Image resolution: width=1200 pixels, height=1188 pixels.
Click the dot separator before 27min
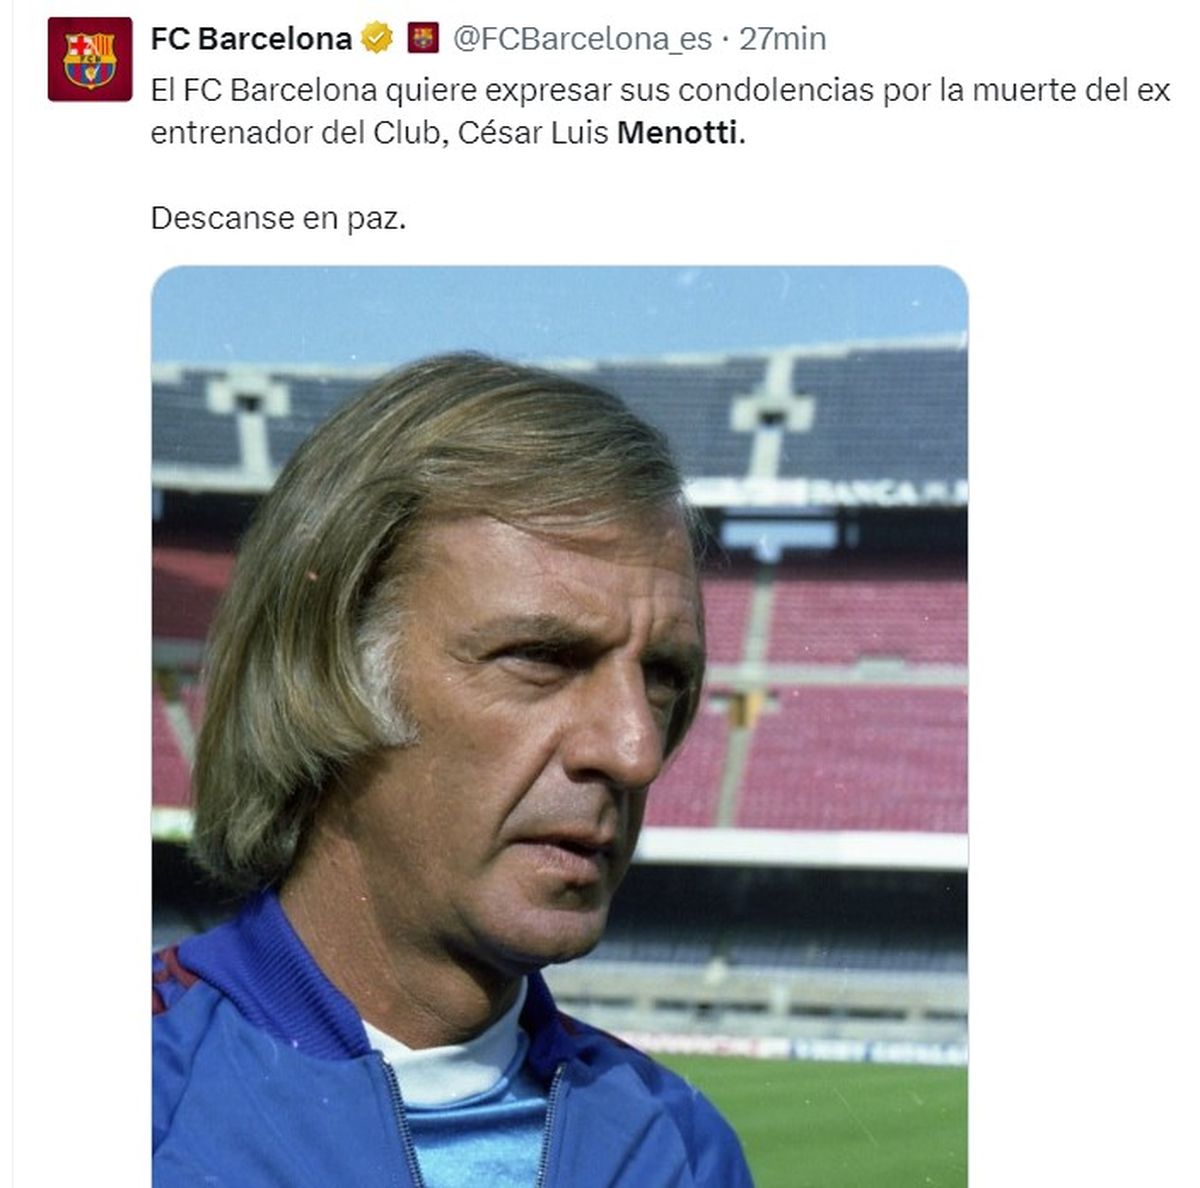pyautogui.click(x=725, y=40)
